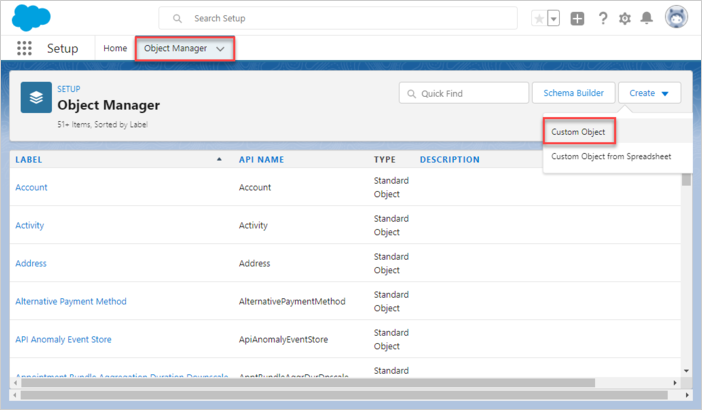702x410 pixels.
Task: Sort by the Label column header
Action: tap(29, 160)
